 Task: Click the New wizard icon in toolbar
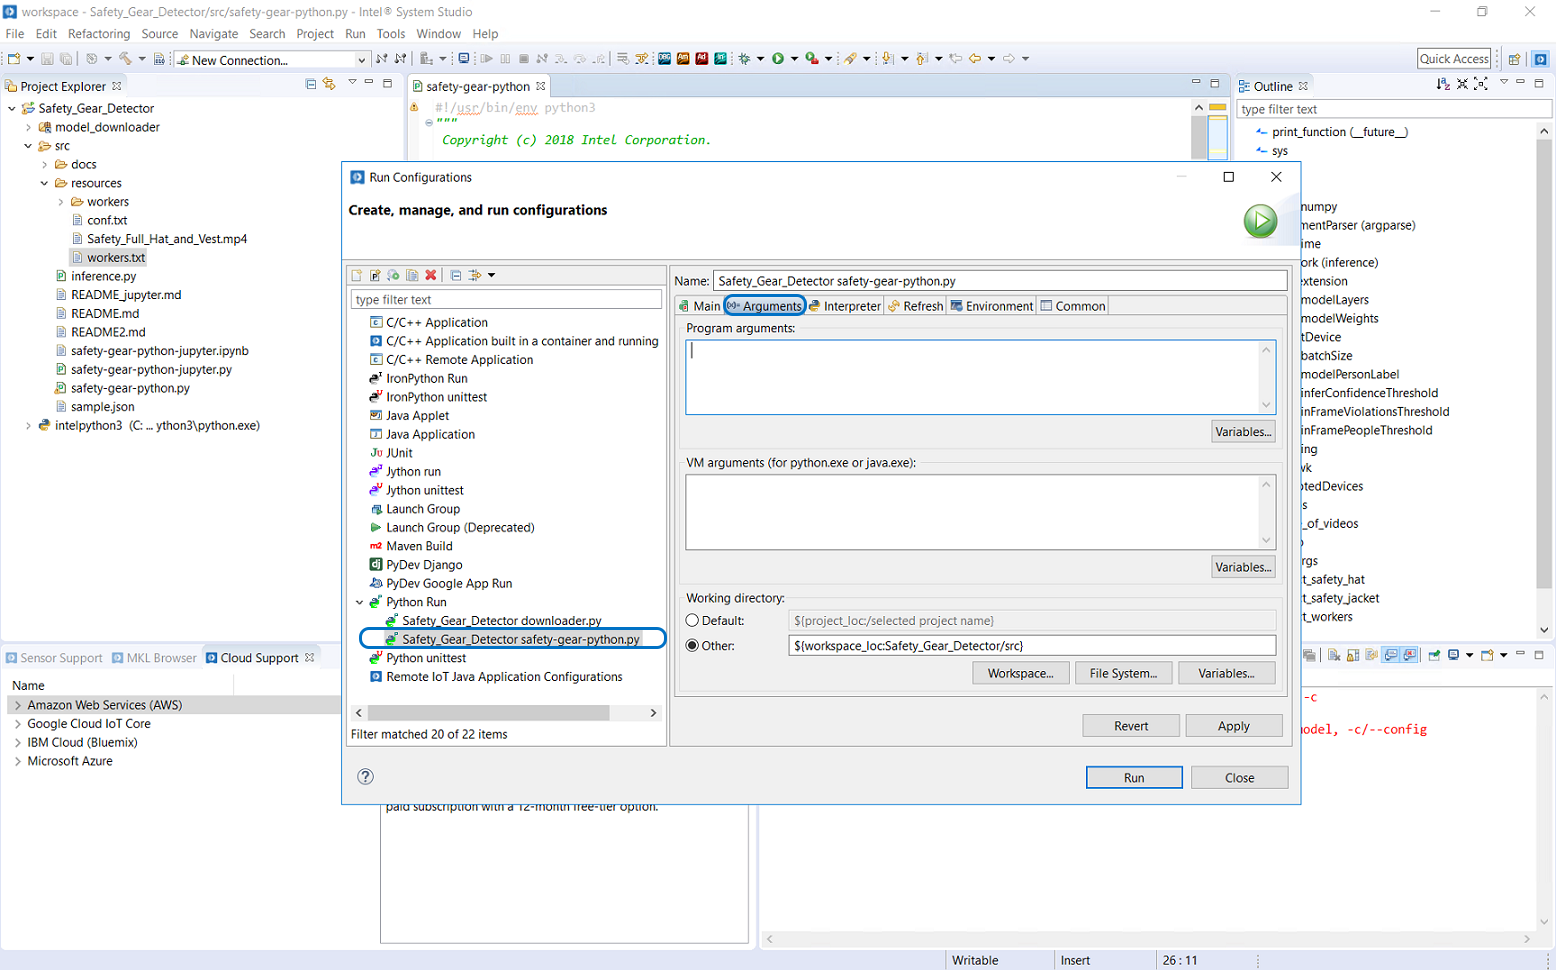pyautogui.click(x=12, y=58)
